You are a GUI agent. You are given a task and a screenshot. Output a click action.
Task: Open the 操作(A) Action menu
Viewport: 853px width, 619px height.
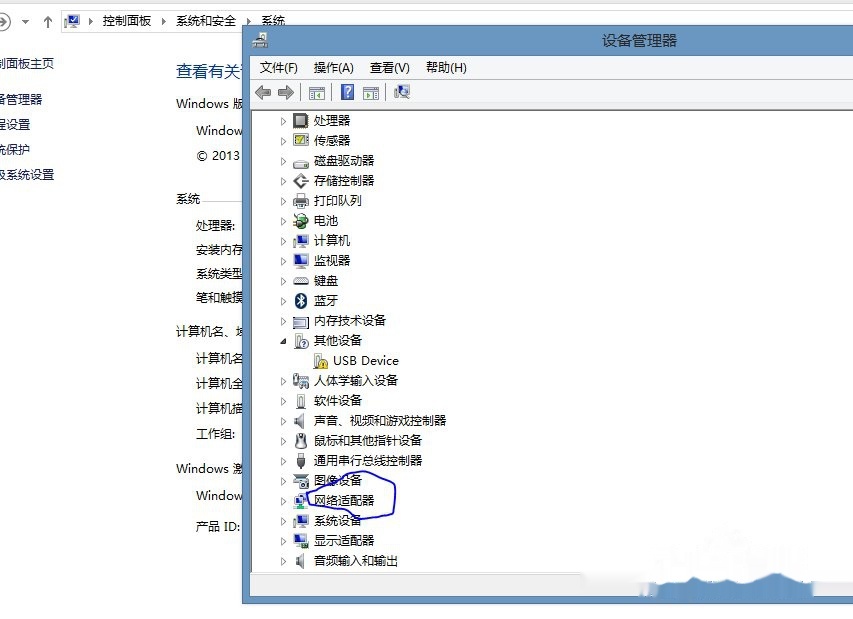coord(333,68)
